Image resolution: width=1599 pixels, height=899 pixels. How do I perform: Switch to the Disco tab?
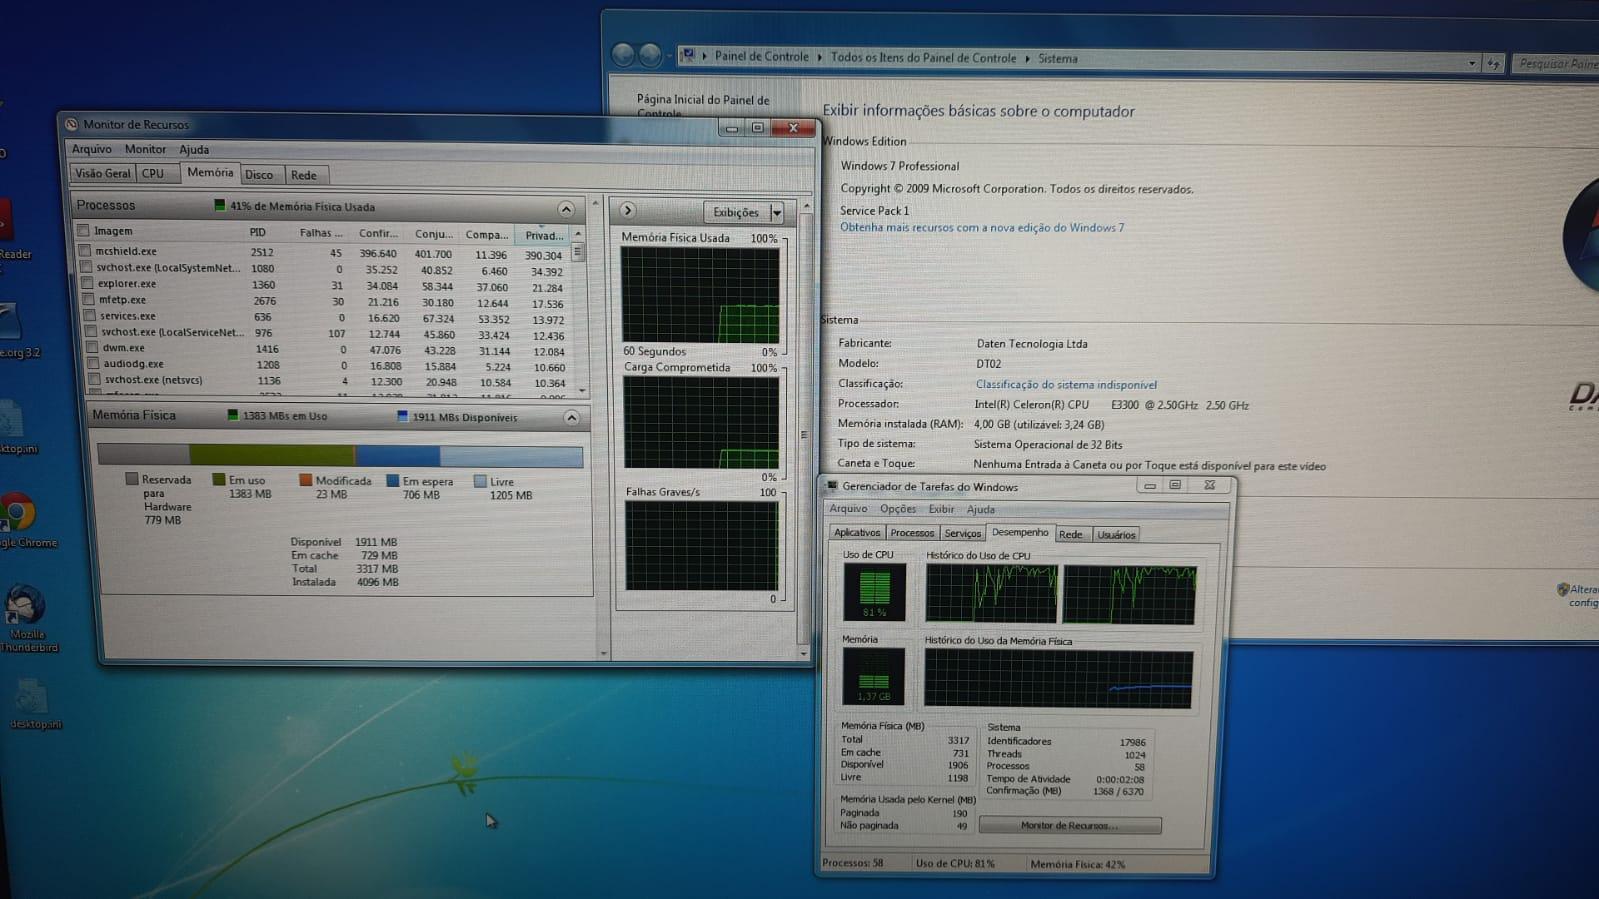coord(259,175)
